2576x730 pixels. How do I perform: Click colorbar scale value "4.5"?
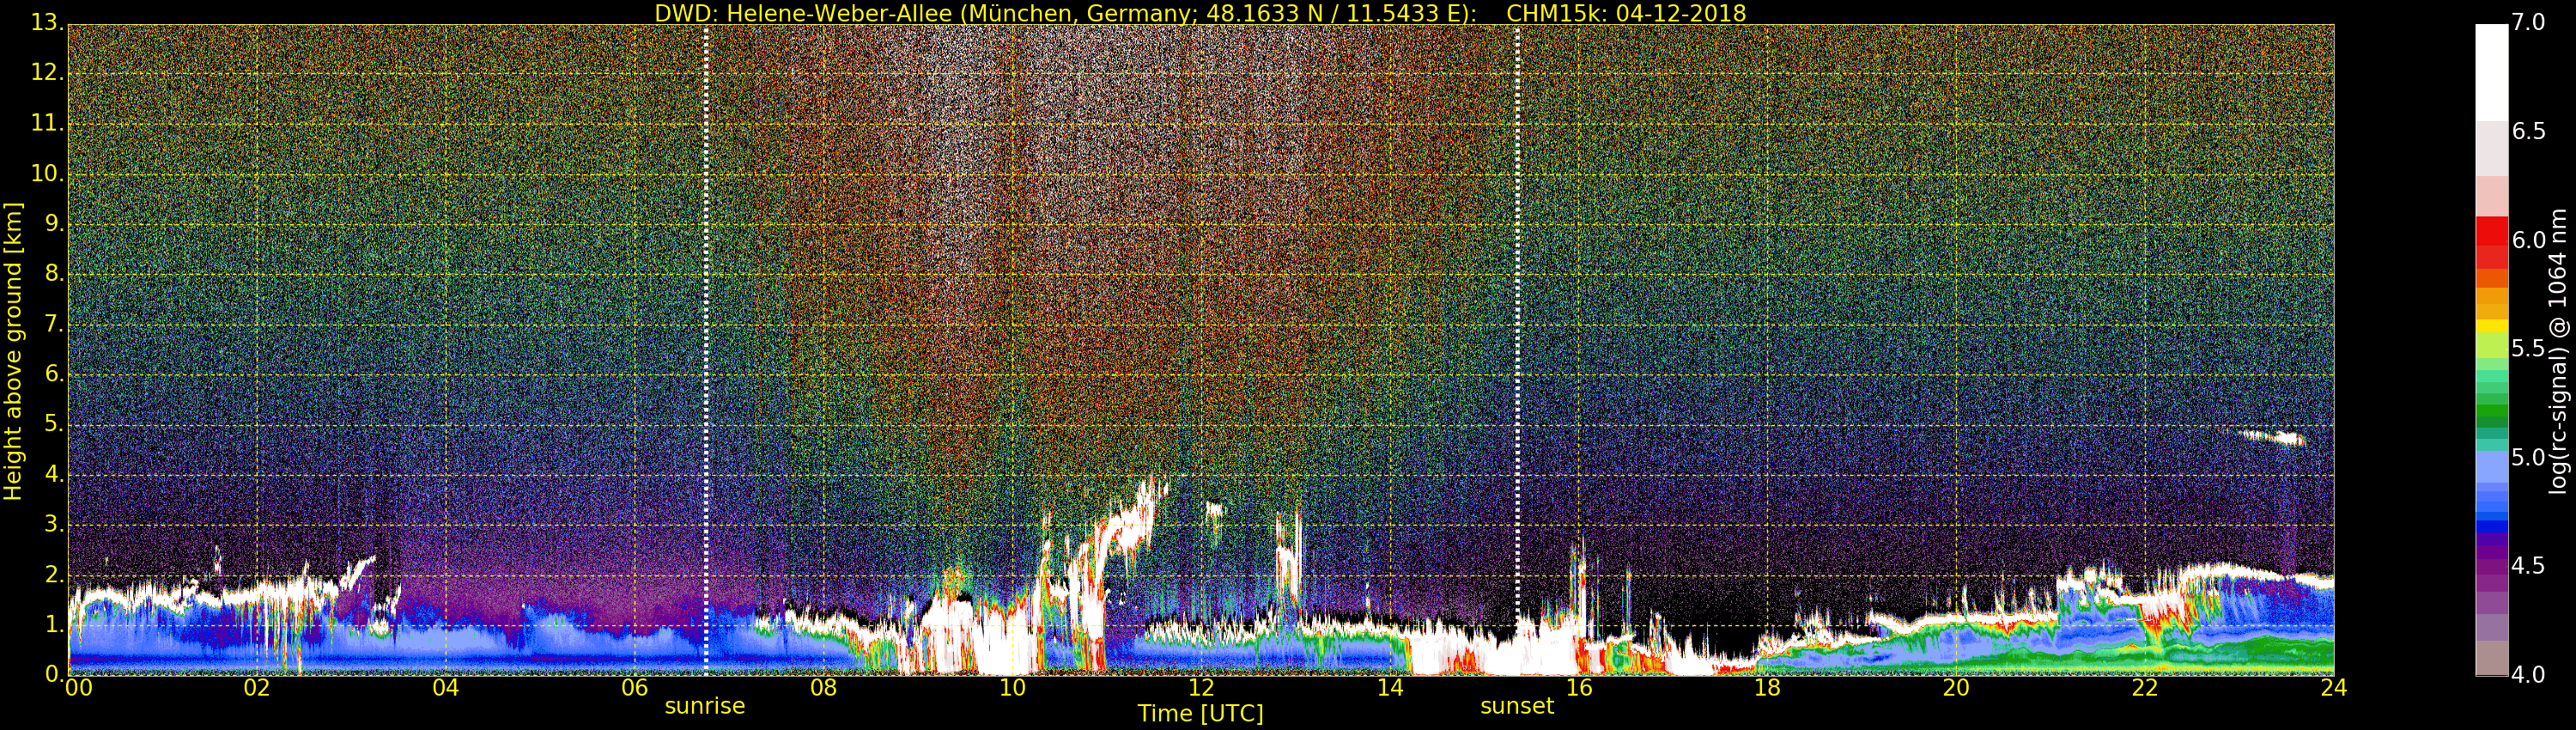click(2529, 566)
